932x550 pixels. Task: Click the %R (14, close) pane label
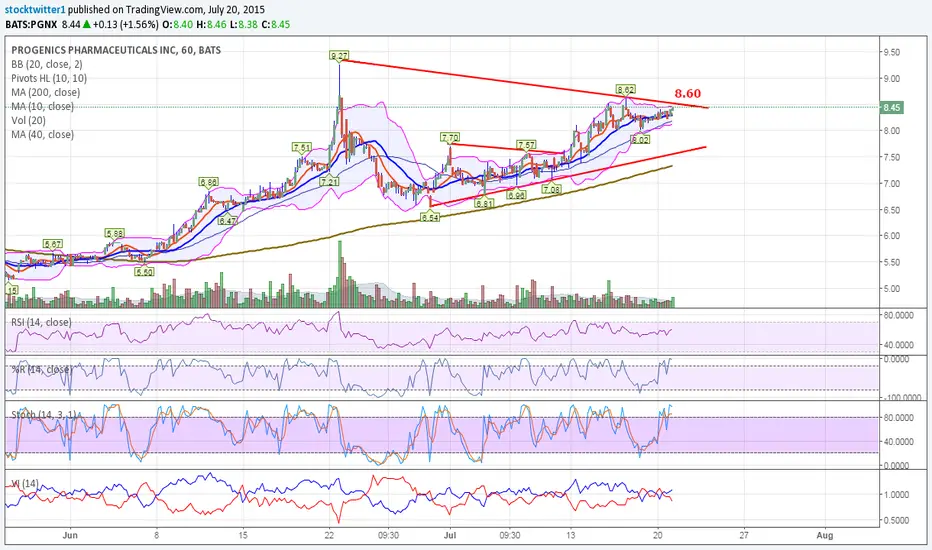click(x=42, y=369)
